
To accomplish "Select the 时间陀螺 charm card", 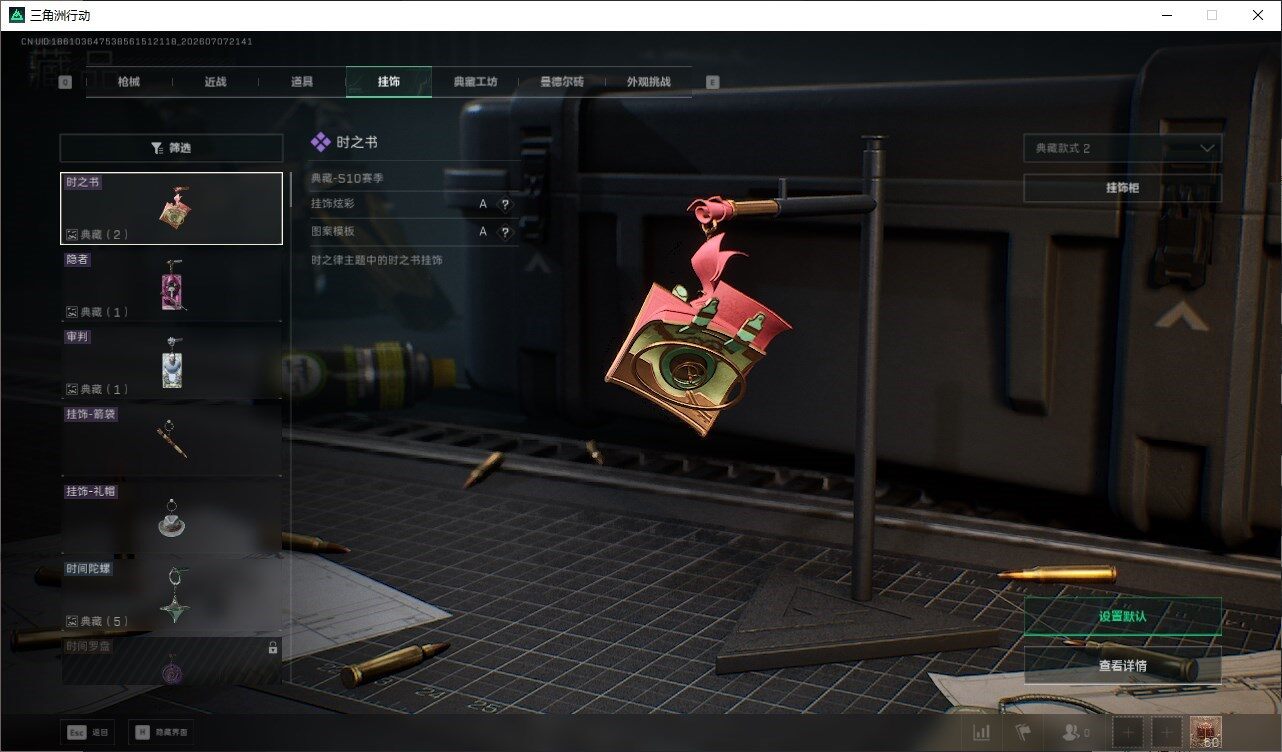I will (171, 595).
